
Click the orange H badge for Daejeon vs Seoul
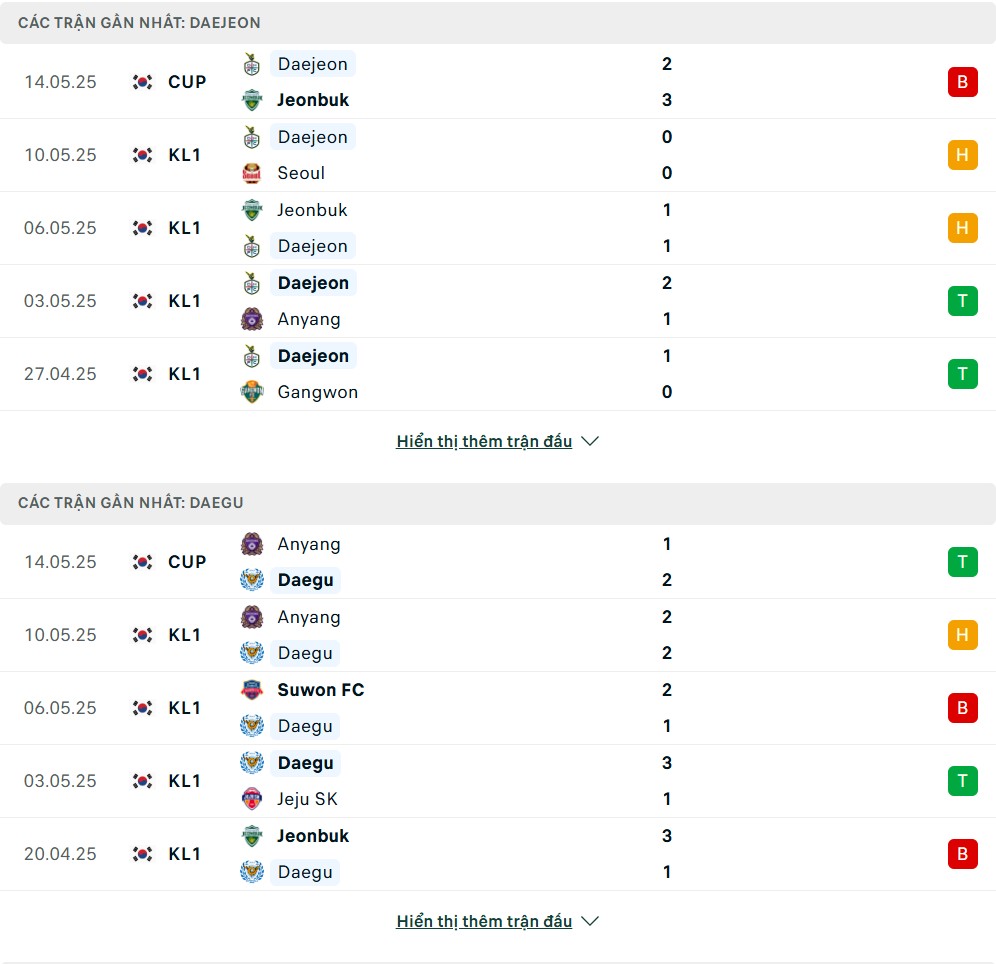tap(962, 155)
